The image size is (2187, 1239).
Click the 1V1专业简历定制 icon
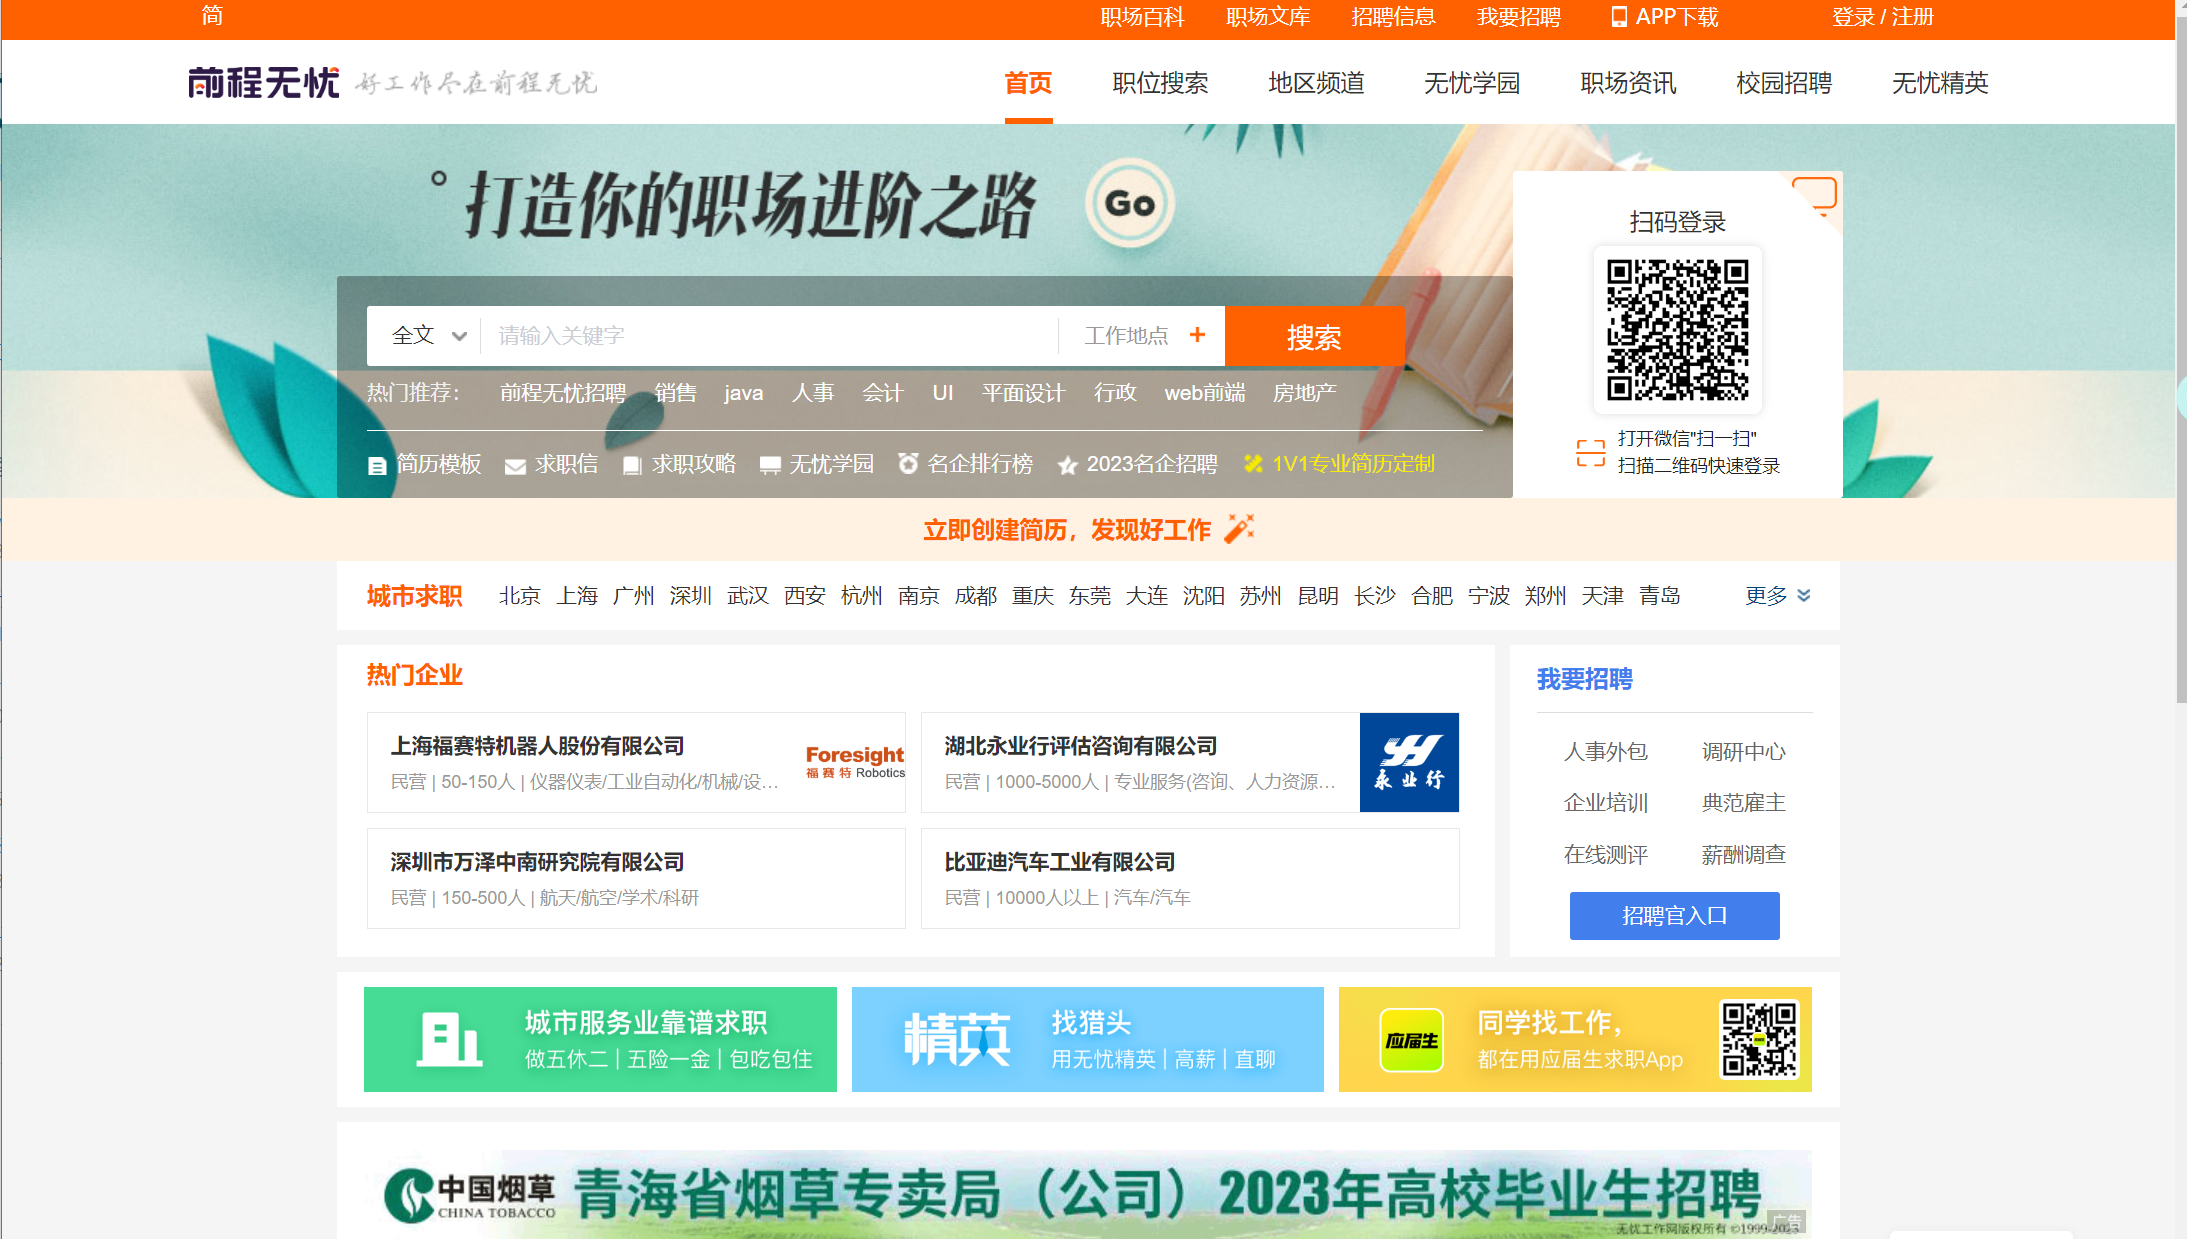coord(1253,464)
